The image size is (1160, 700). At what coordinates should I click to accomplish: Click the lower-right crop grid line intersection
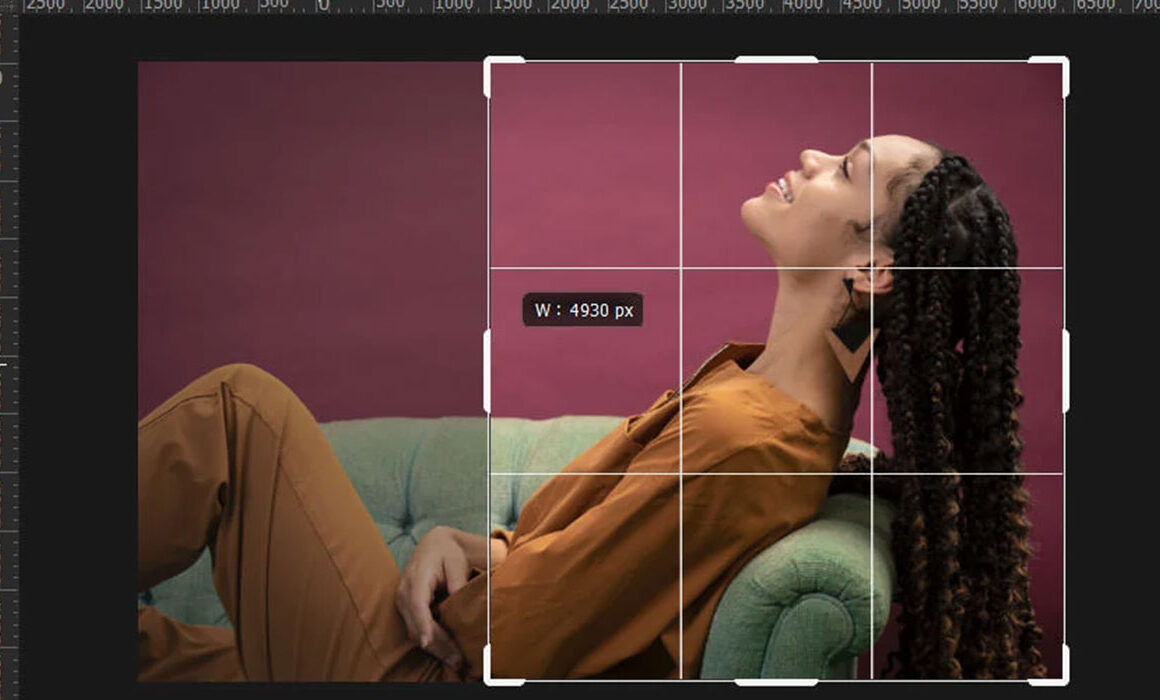coord(872,474)
